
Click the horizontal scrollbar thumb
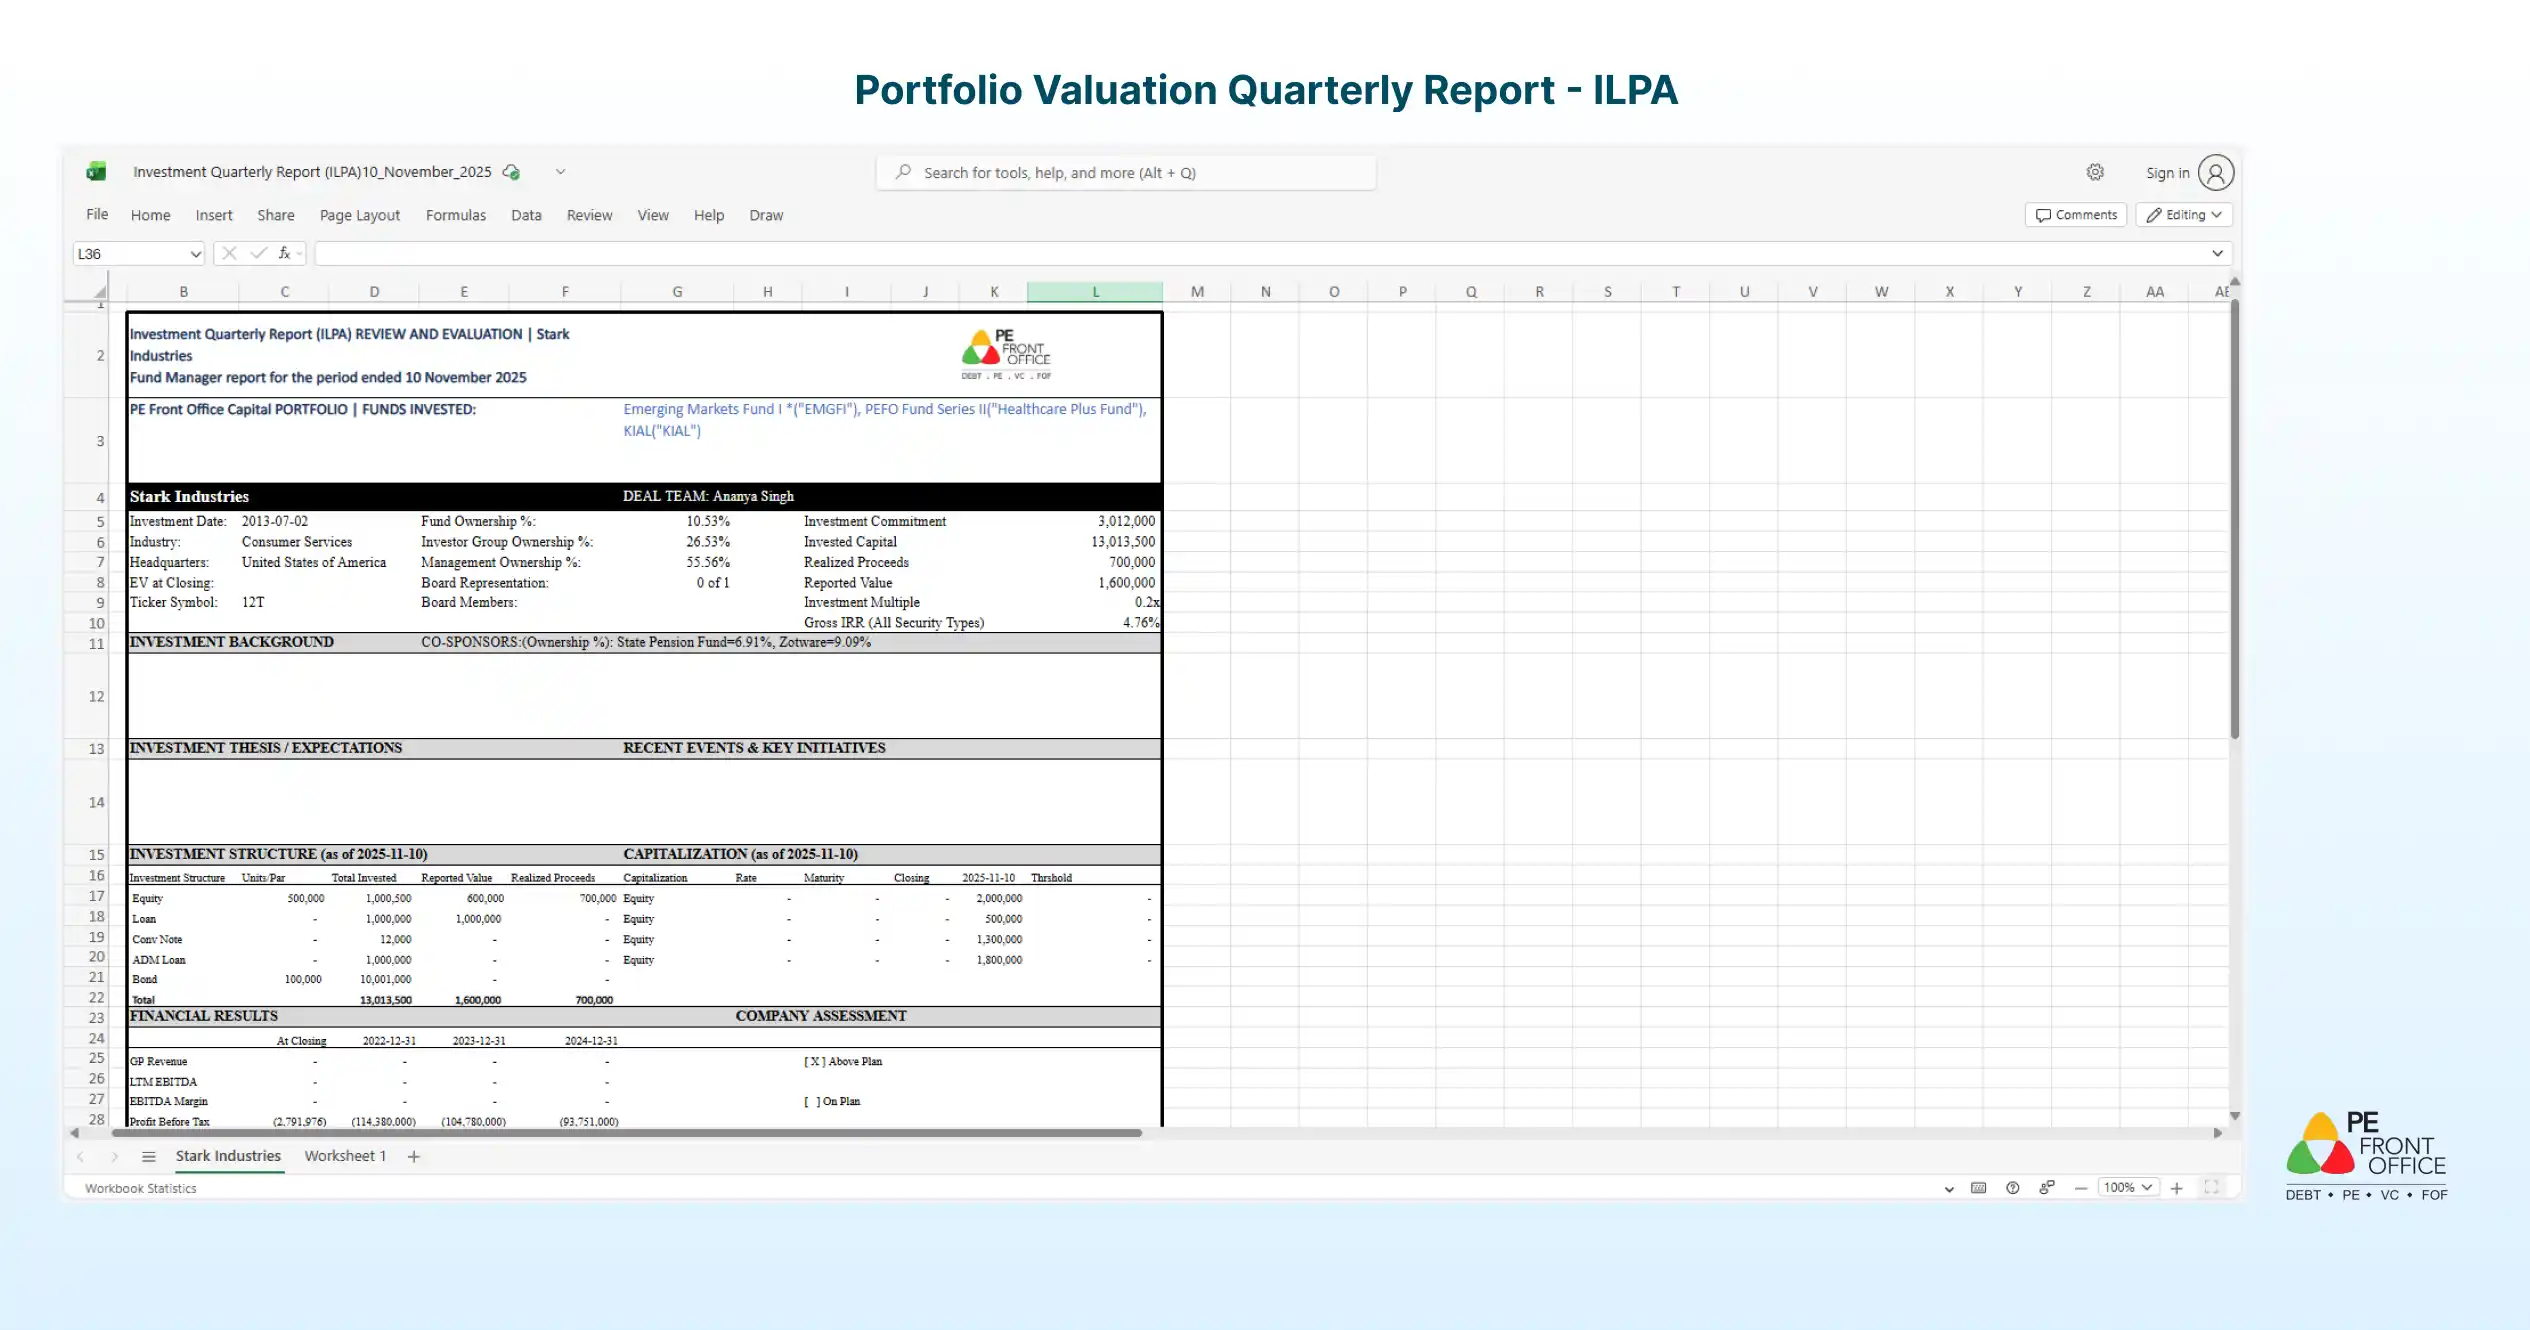626,1133
